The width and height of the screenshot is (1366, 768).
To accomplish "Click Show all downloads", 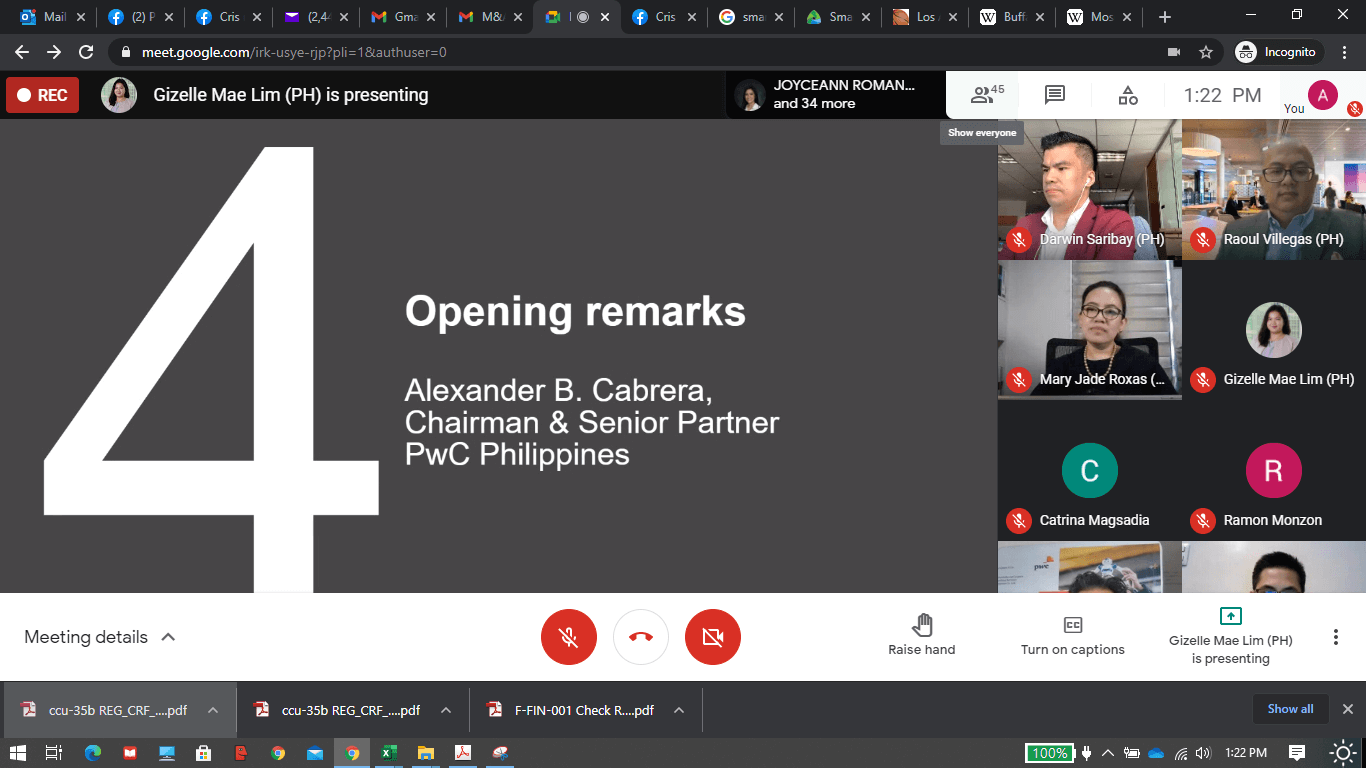I will click(x=1290, y=709).
